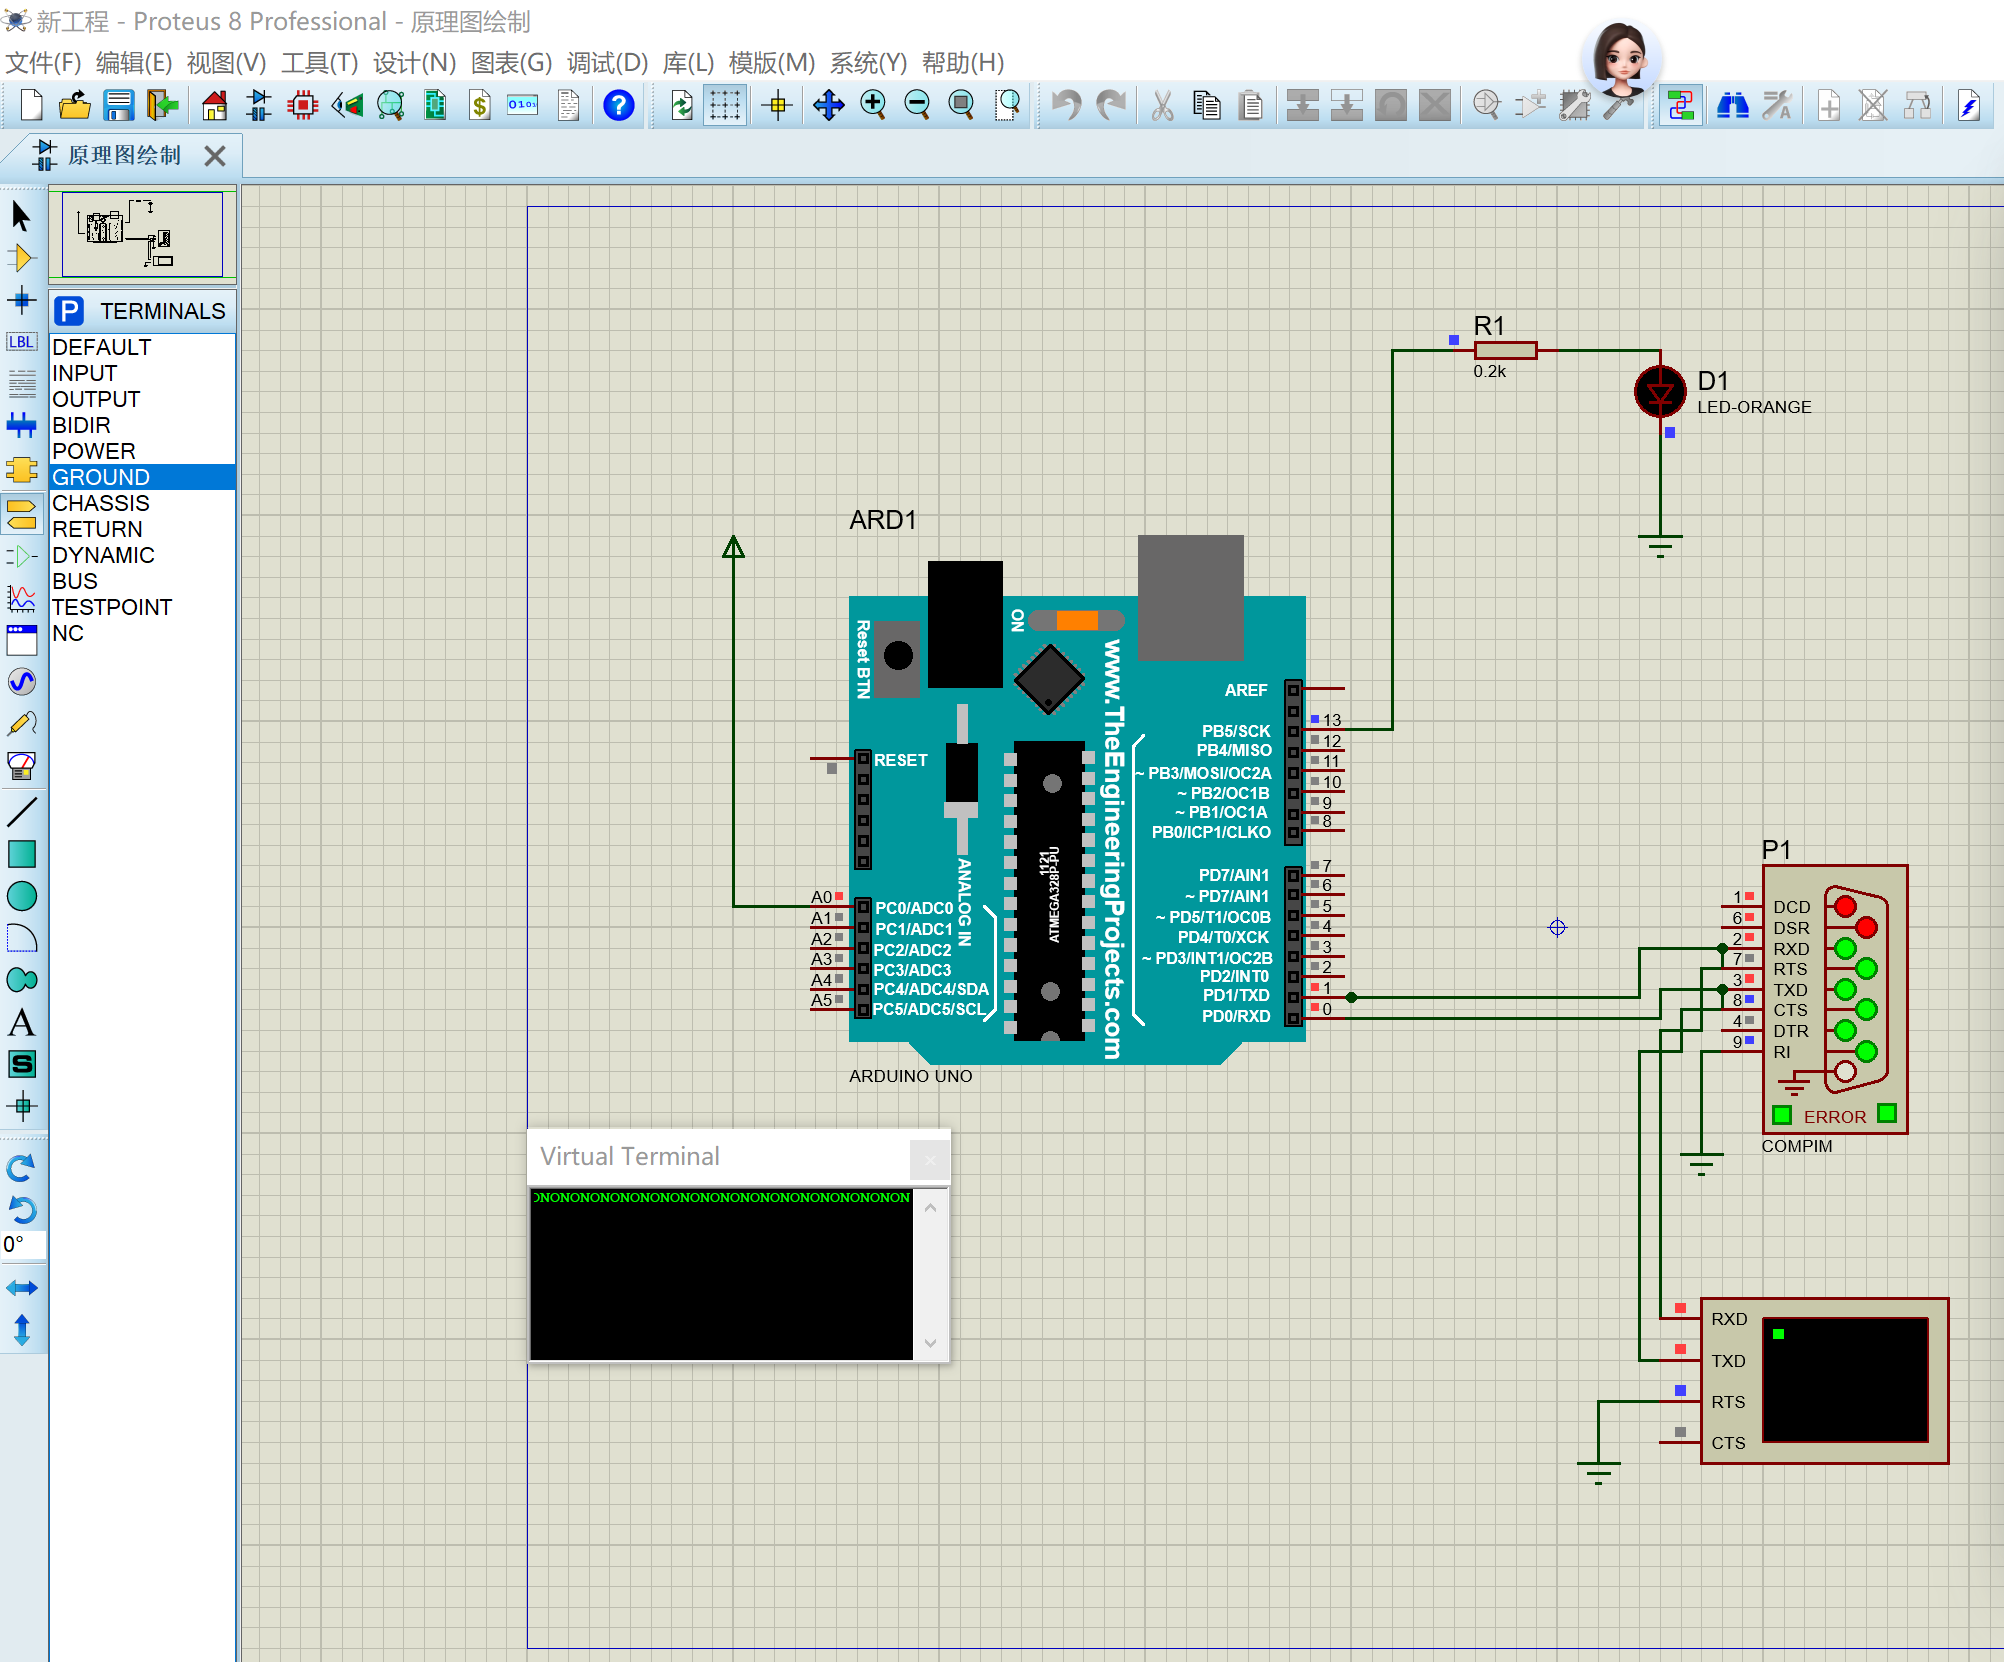The width and height of the screenshot is (2004, 1662).
Task: Select the Component mode tool
Action: tap(21, 258)
